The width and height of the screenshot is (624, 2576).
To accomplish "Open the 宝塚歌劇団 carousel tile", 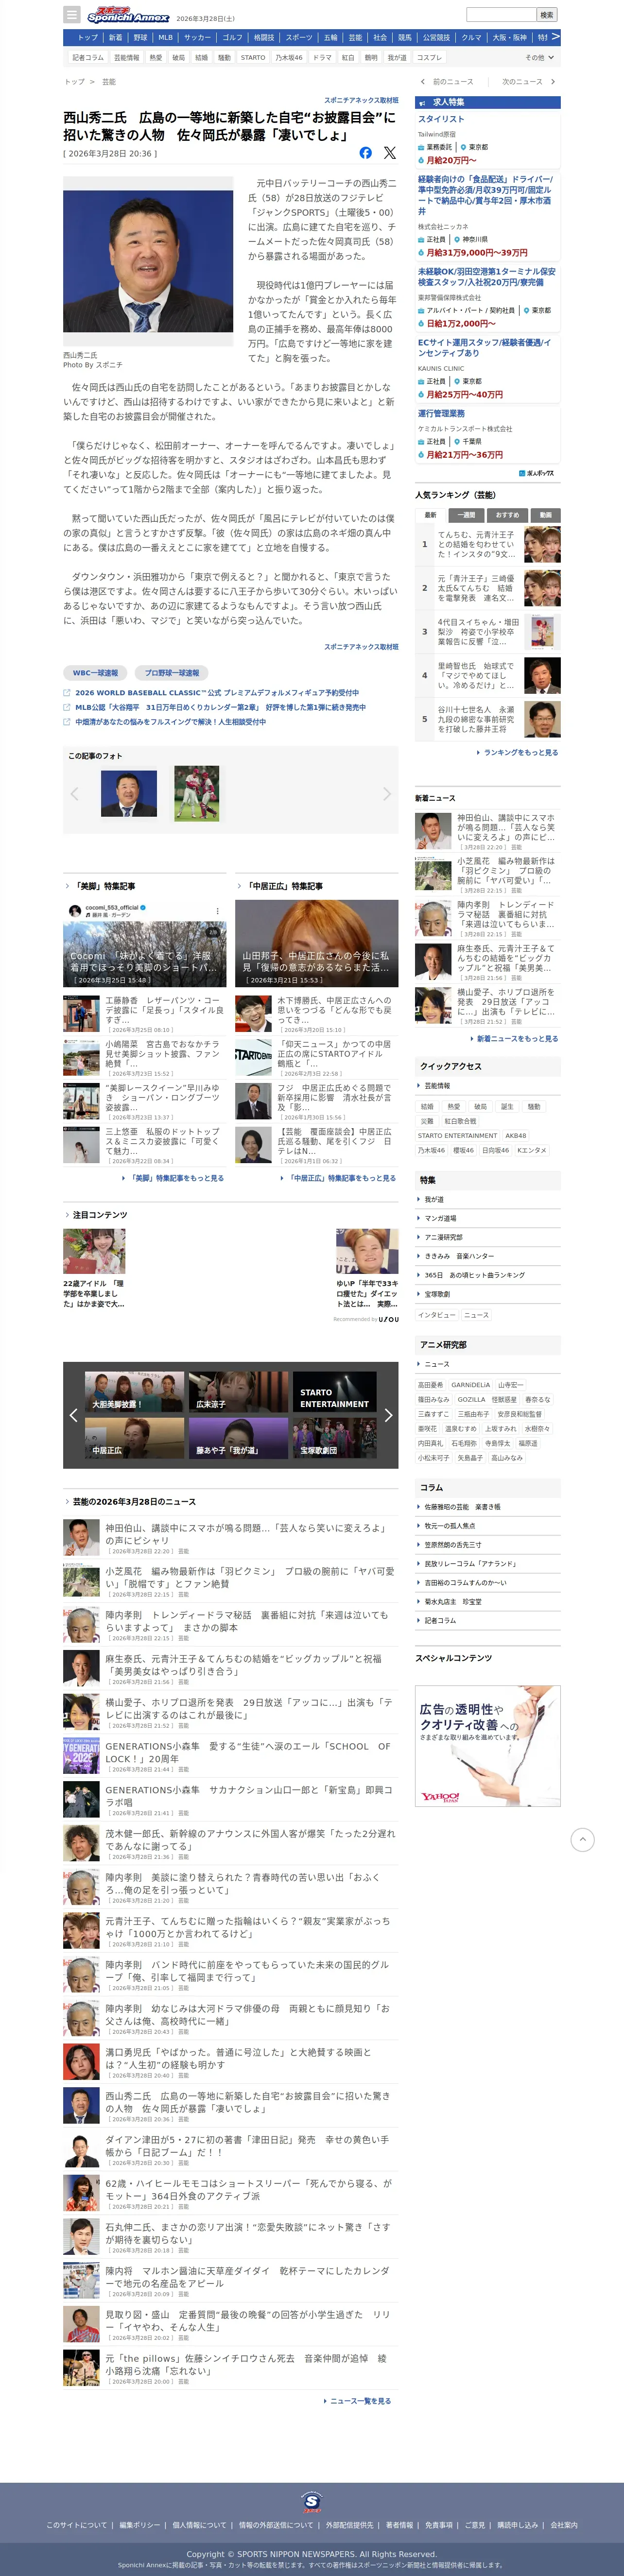I will [335, 1438].
